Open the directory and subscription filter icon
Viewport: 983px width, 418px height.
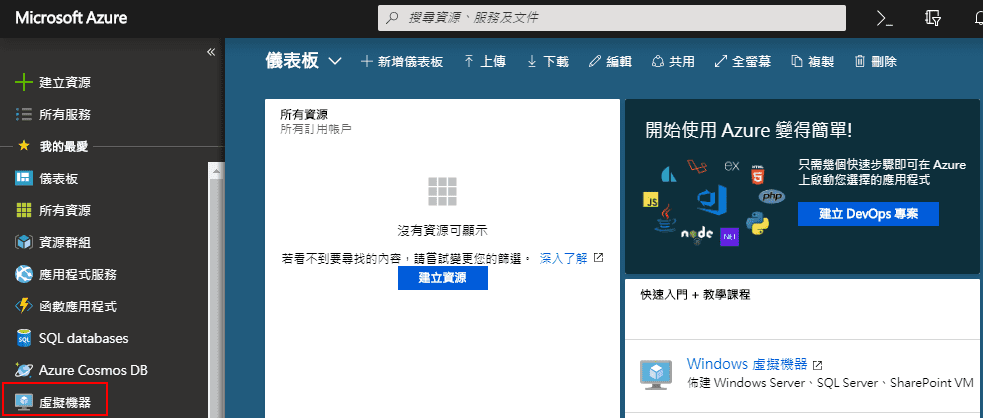pos(933,18)
